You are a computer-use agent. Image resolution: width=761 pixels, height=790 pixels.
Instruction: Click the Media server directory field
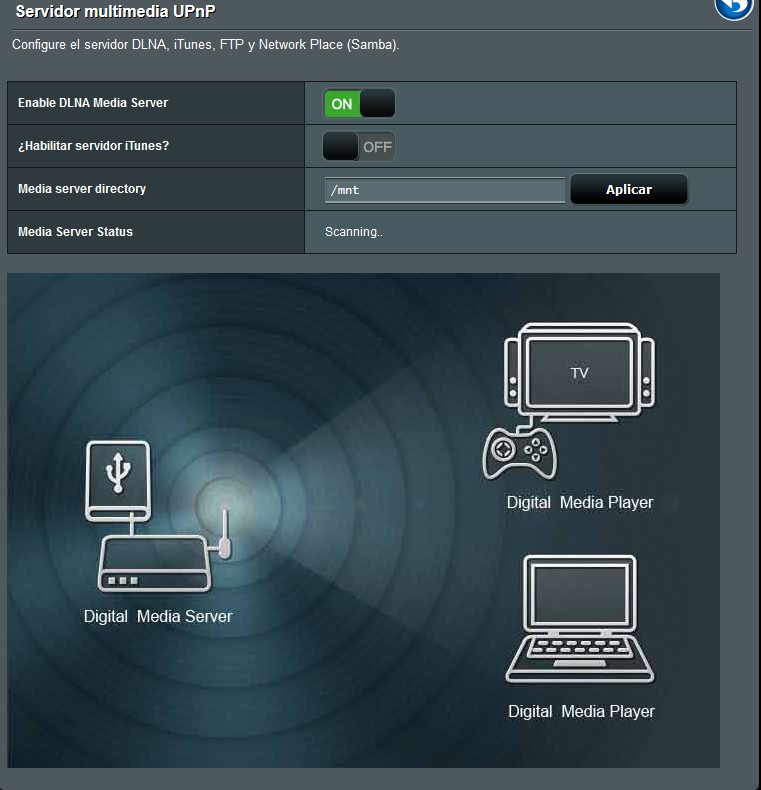pyautogui.click(x=445, y=190)
